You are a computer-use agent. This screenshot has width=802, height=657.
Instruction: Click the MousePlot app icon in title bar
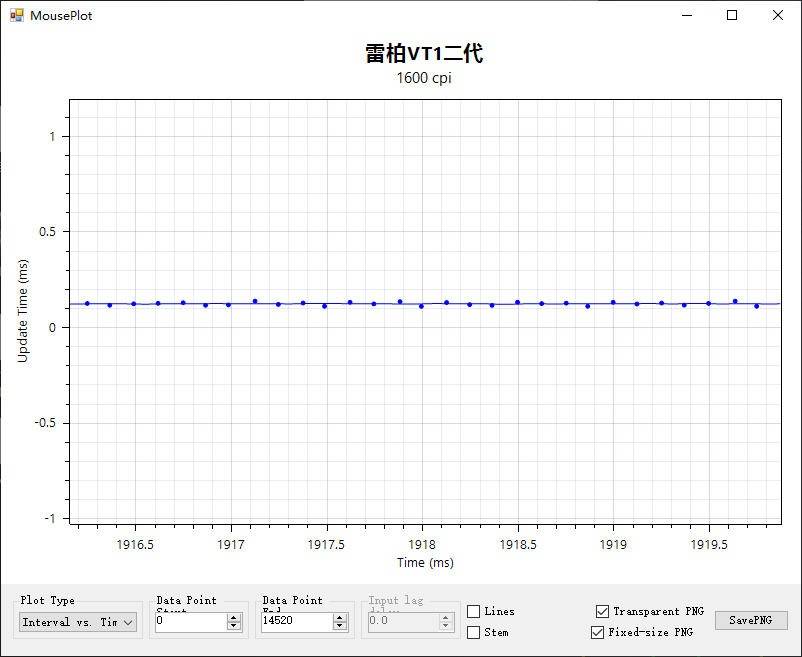[x=16, y=15]
